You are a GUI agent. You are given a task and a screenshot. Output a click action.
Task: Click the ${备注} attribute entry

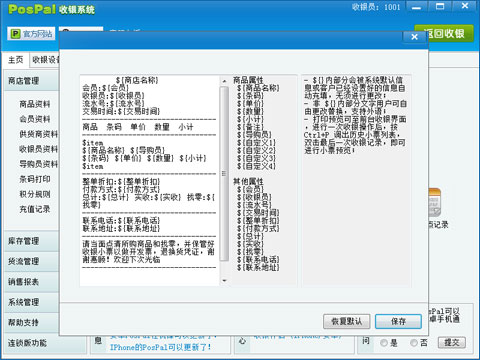click(x=250, y=127)
